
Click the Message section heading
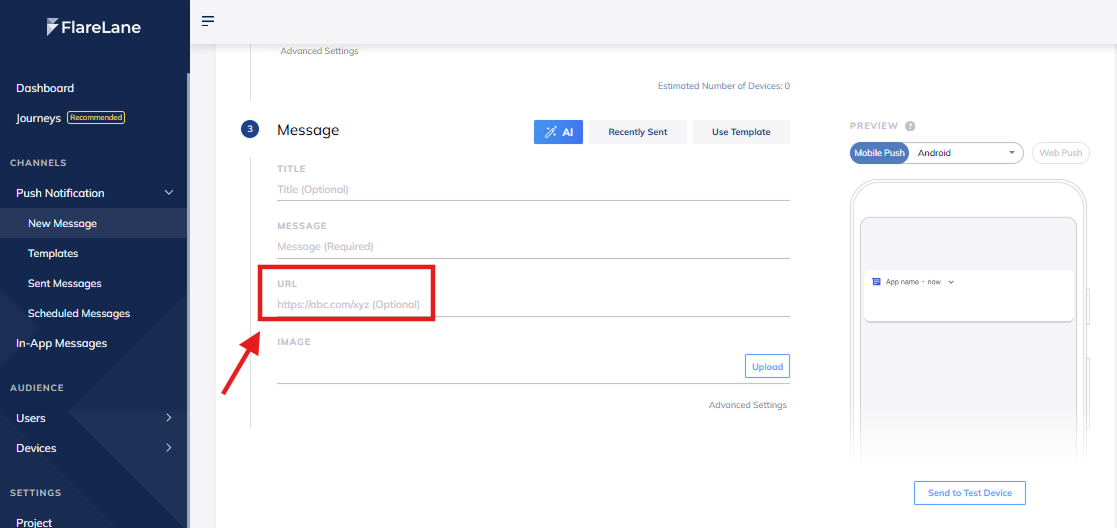pyautogui.click(x=308, y=130)
